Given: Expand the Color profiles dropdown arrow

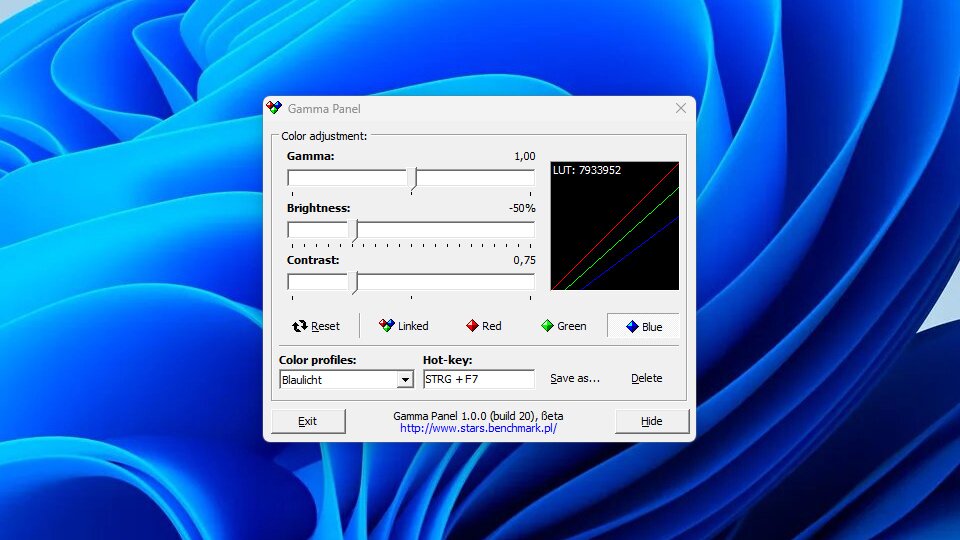Looking at the screenshot, I should pyautogui.click(x=405, y=380).
